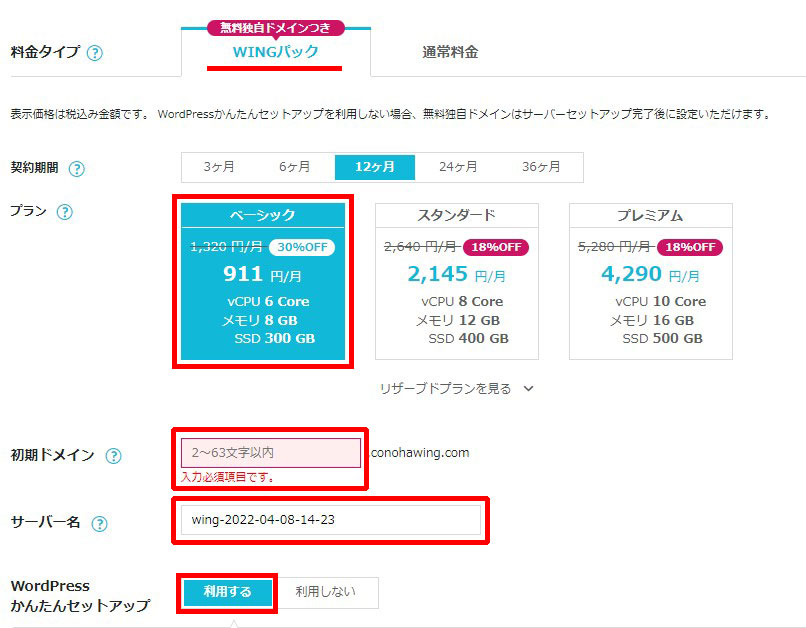This screenshot has height=628, width=806.
Task: Expand リザーブドプランを見る section
Action: 456,389
